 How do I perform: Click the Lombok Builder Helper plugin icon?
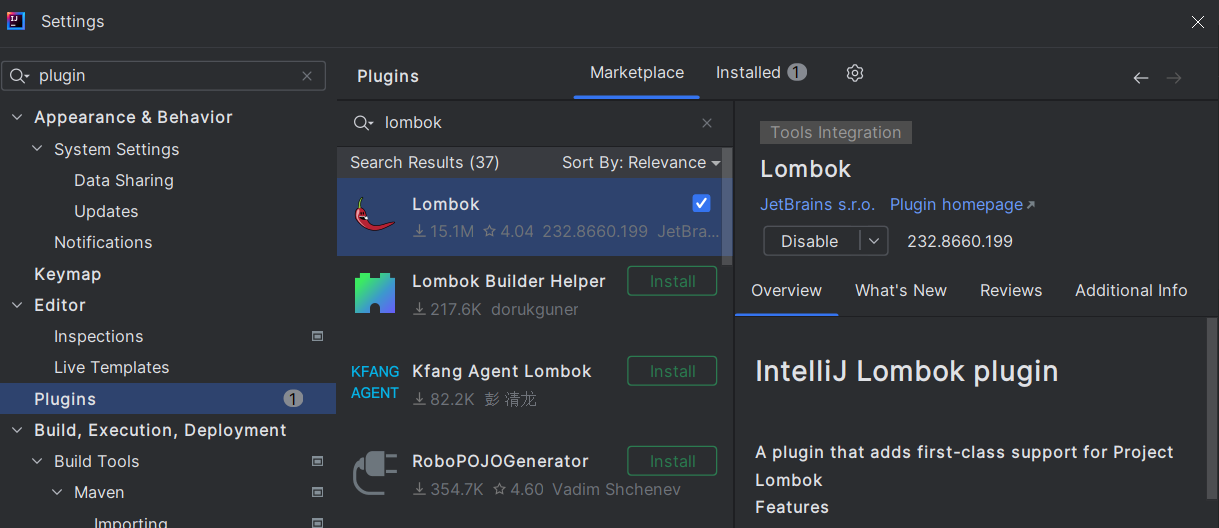coord(375,294)
